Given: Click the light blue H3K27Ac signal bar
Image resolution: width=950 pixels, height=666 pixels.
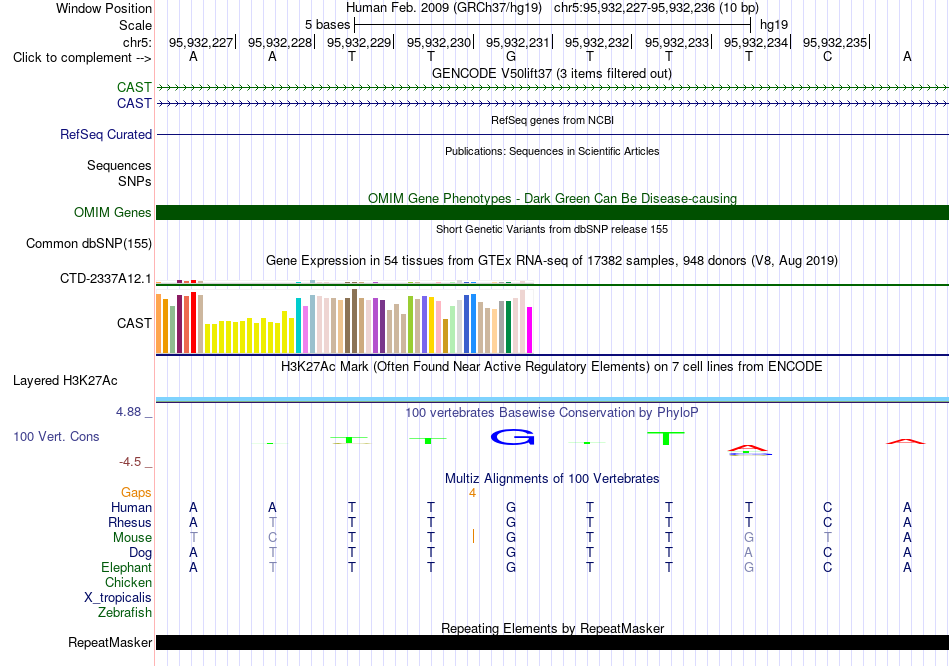Looking at the screenshot, I should (552, 399).
